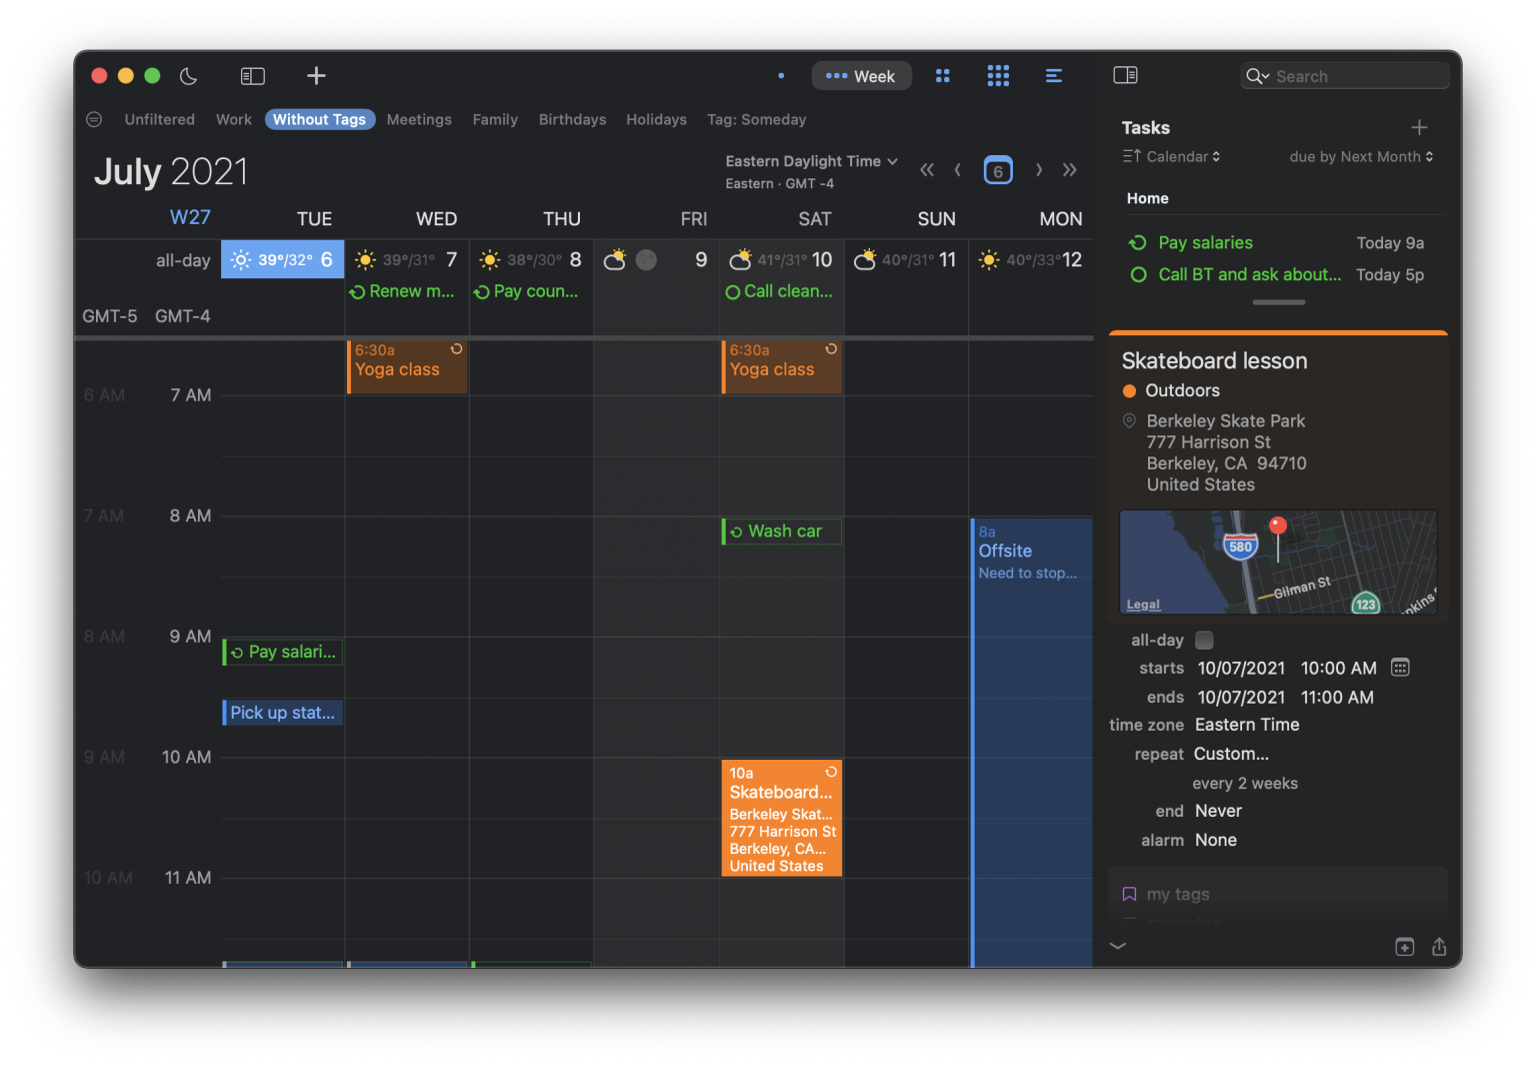The height and width of the screenshot is (1066, 1536).
Task: Change due by Next Month filter
Action: (x=1362, y=157)
